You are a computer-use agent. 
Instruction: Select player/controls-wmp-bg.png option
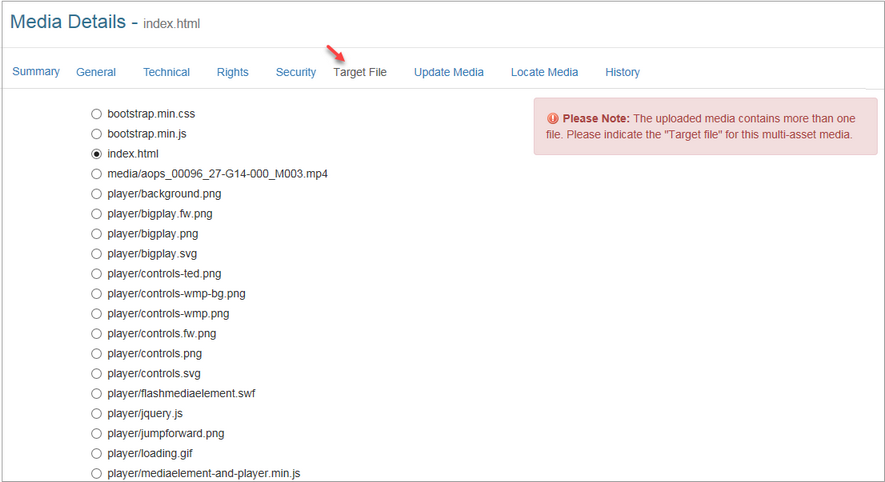[x=97, y=294]
